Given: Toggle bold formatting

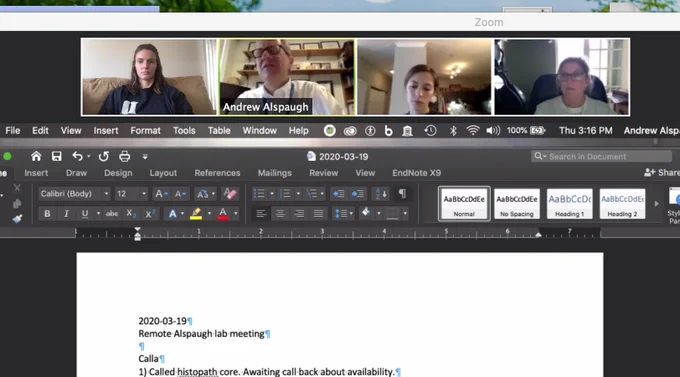Looking at the screenshot, I should pyautogui.click(x=47, y=213).
